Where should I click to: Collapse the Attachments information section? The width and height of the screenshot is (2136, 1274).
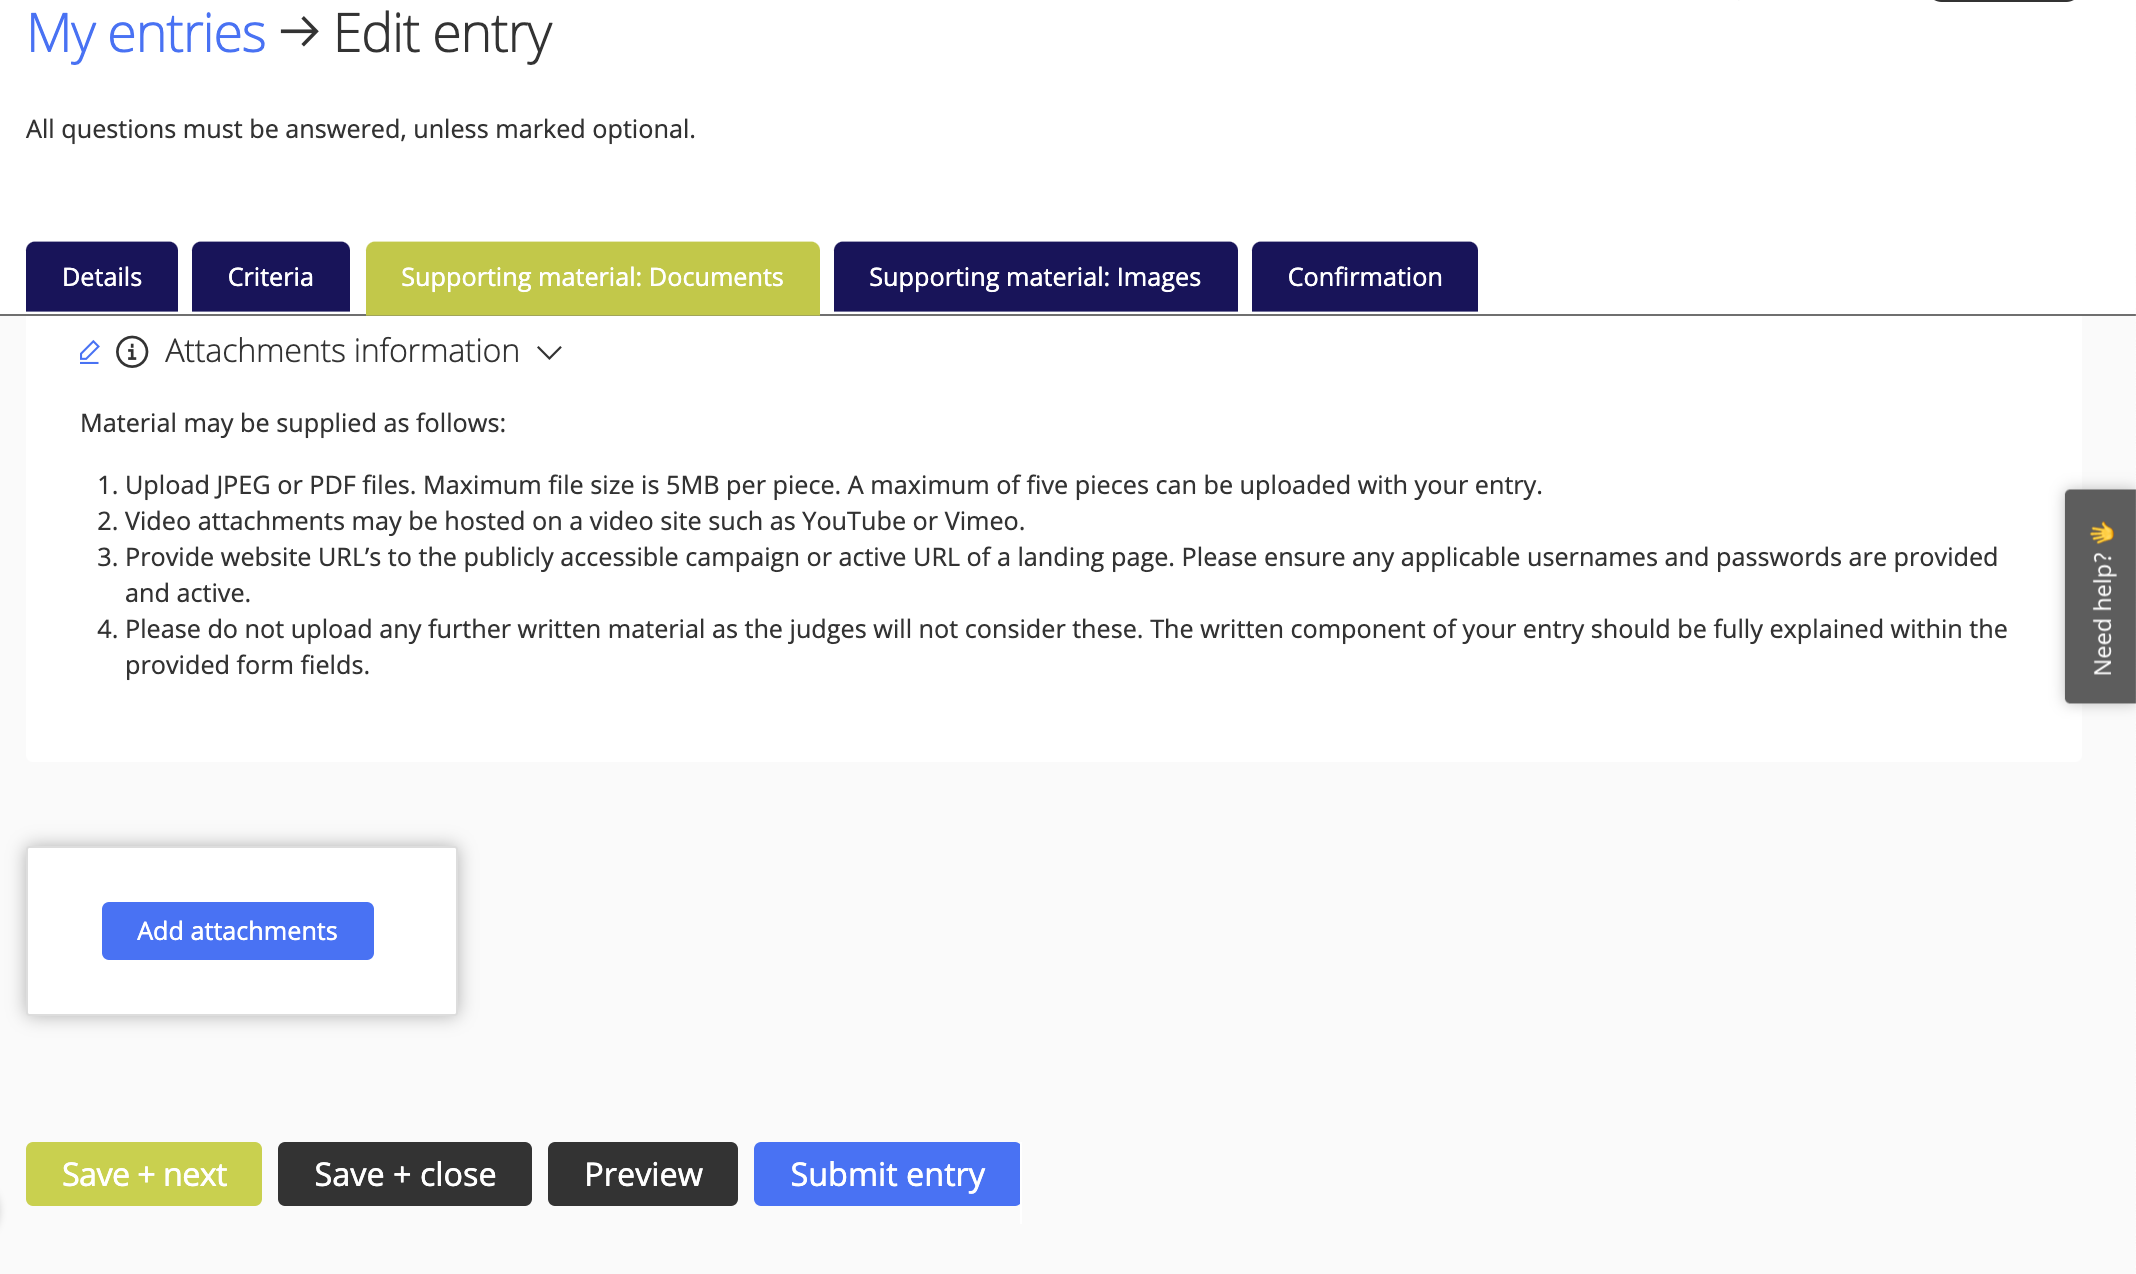point(550,353)
